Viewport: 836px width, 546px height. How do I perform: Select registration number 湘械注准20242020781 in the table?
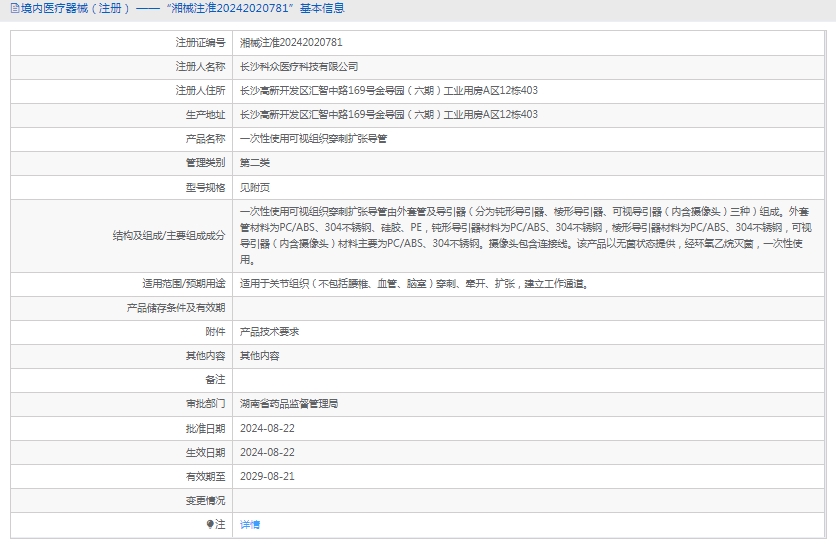click(x=291, y=43)
